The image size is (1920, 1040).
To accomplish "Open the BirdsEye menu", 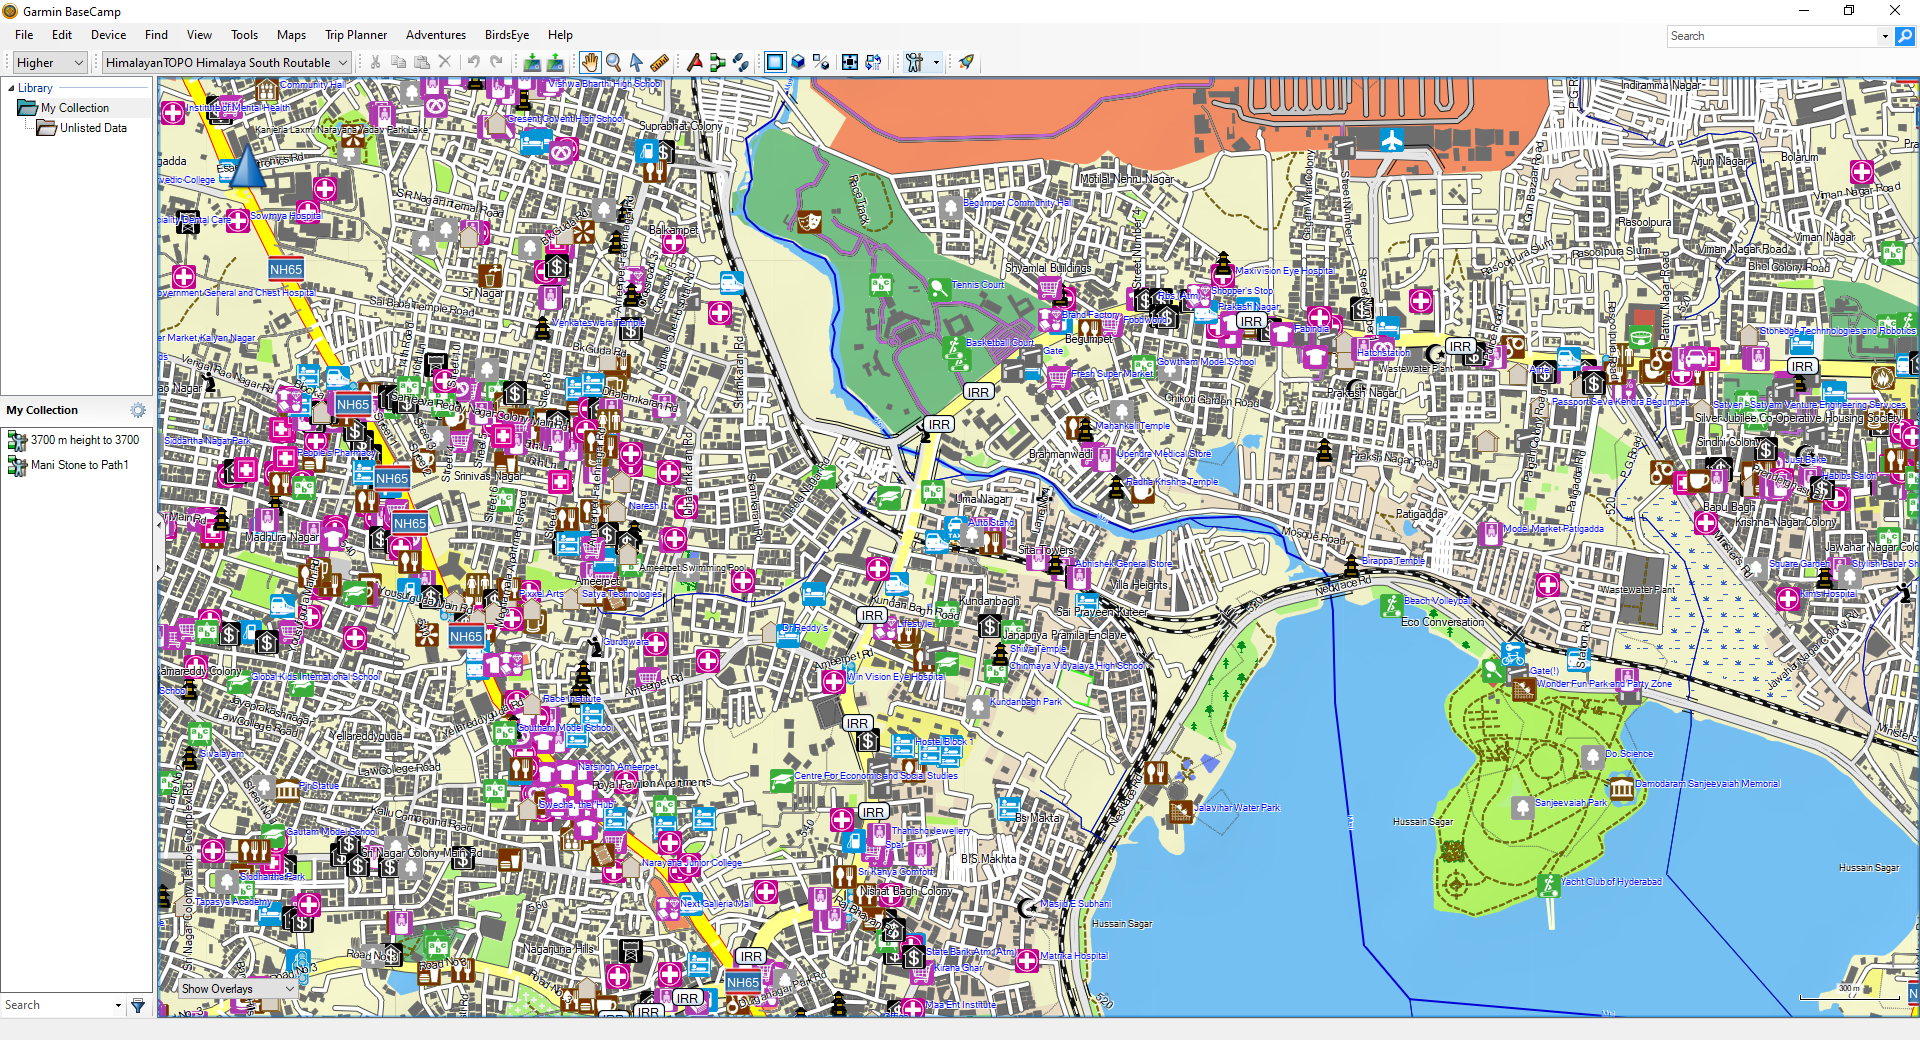I will (x=507, y=35).
